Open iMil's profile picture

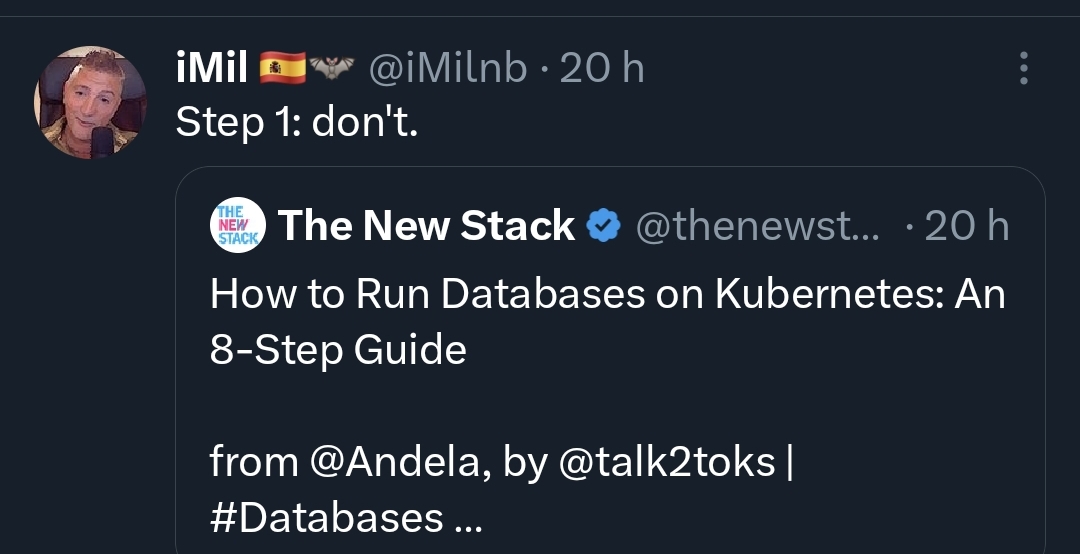pos(90,103)
